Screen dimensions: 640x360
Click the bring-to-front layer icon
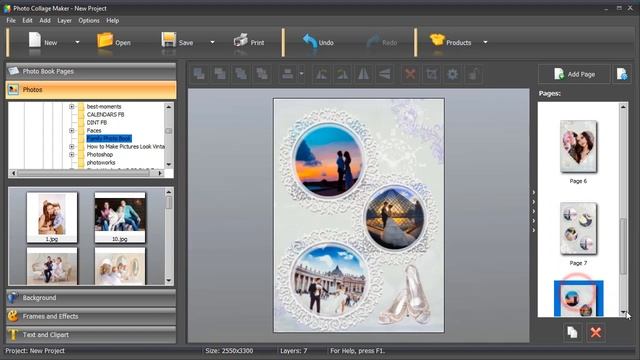click(199, 74)
